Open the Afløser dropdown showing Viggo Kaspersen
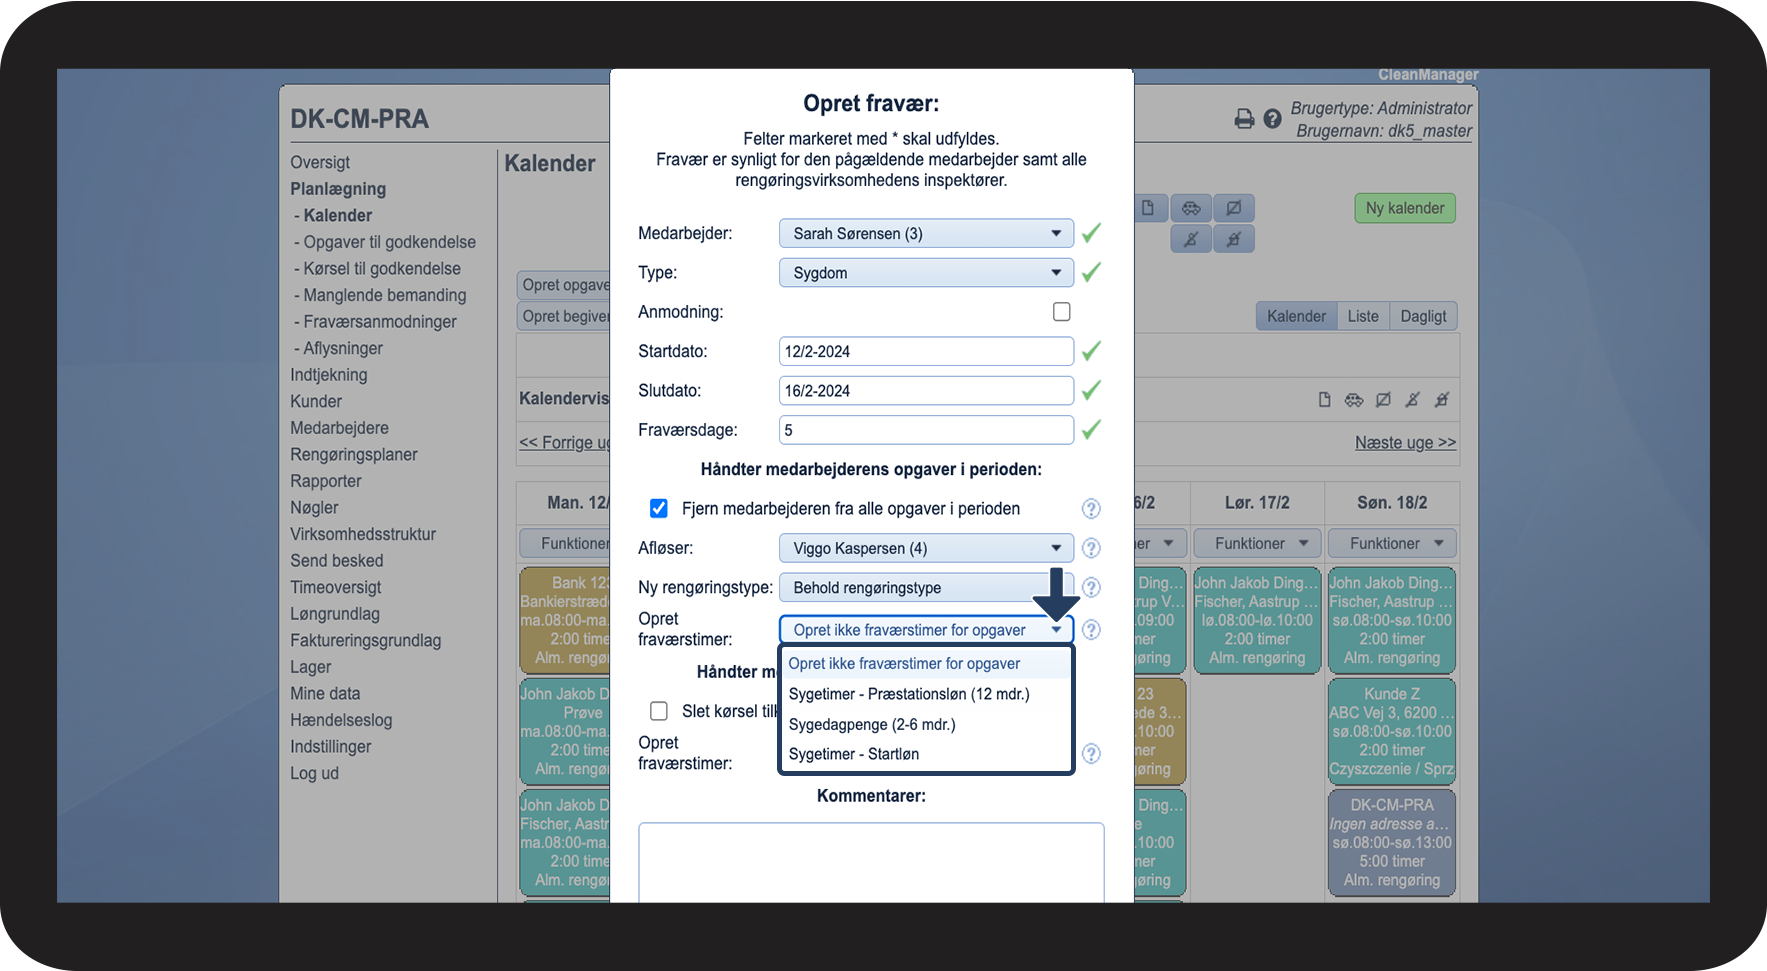Screen dimensions: 1767x971 point(926,548)
